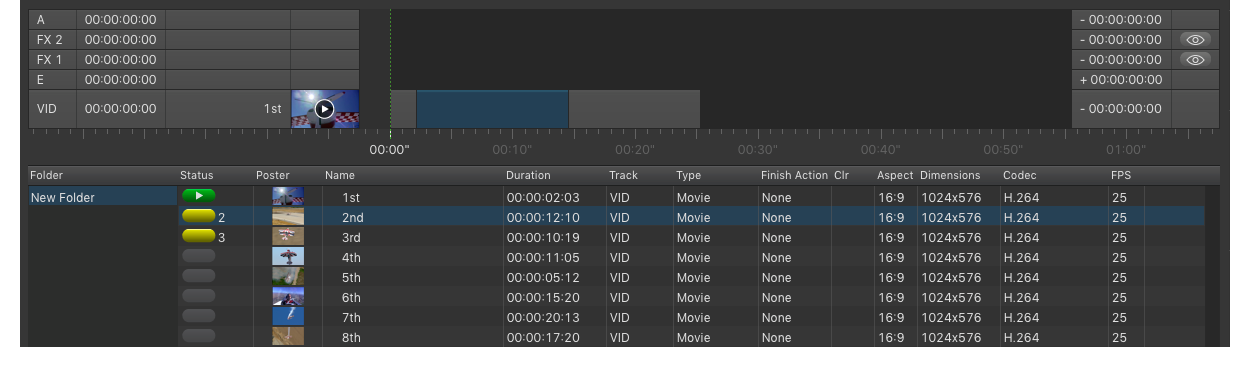Screen dimensions: 1250x367
Task: Click the 01:00" mark on time ruler
Action: point(1125,150)
